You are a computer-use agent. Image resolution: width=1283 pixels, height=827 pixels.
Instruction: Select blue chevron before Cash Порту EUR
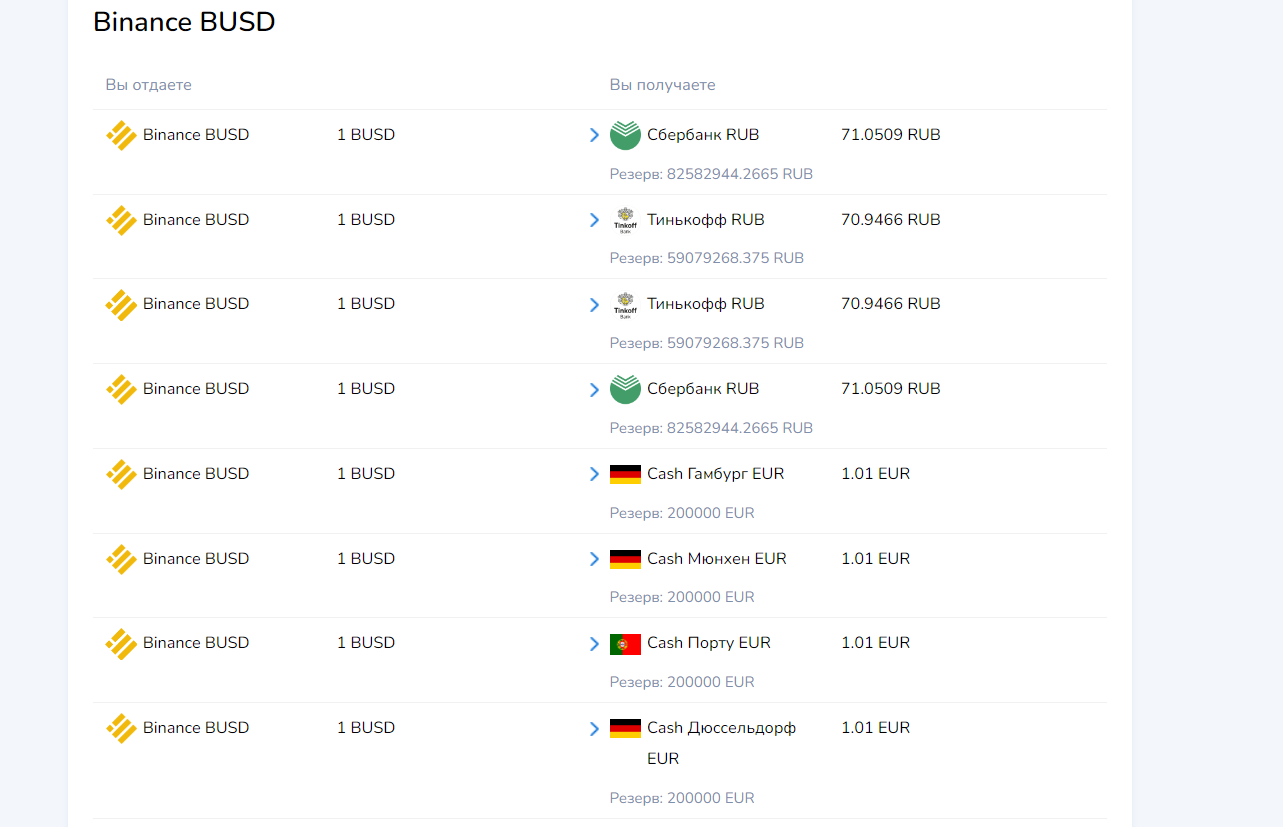[x=595, y=644]
